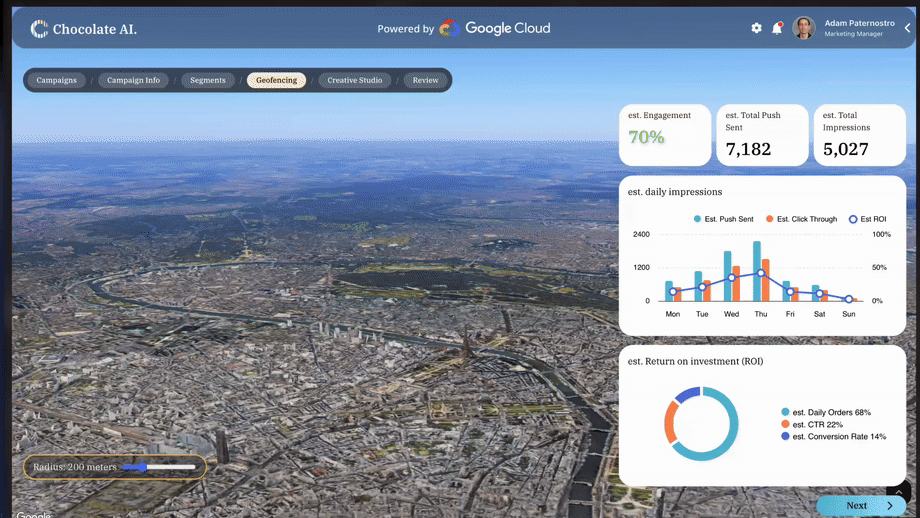
Task: Click the Adam Paternostro name
Action: pos(860,23)
